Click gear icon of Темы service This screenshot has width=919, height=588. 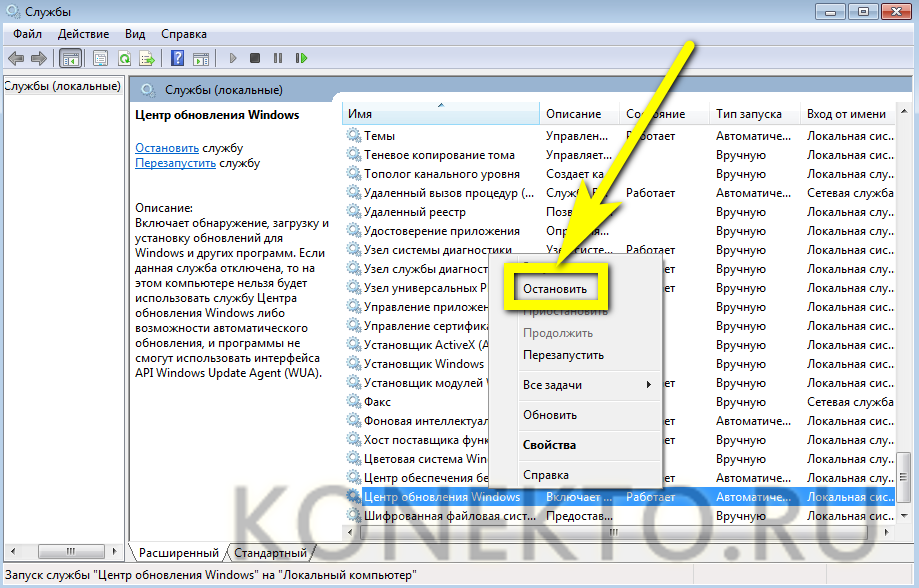353,135
